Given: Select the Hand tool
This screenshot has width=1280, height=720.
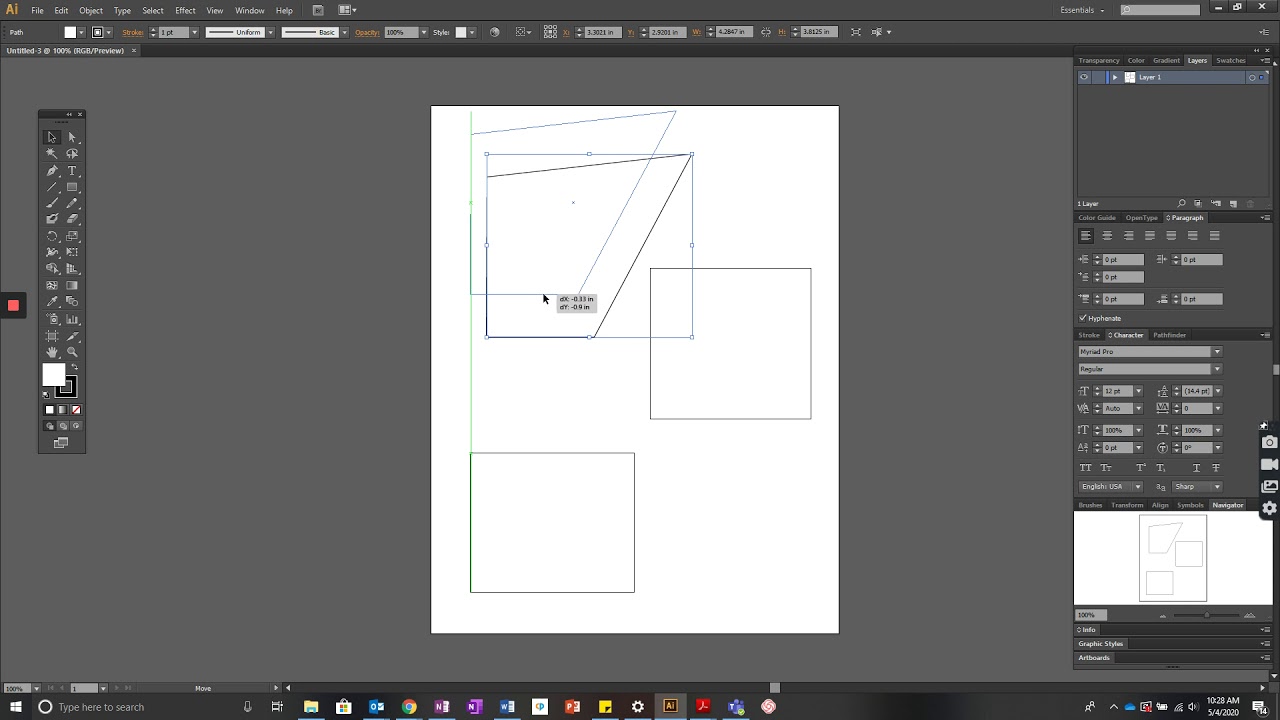Looking at the screenshot, I should (x=52, y=352).
